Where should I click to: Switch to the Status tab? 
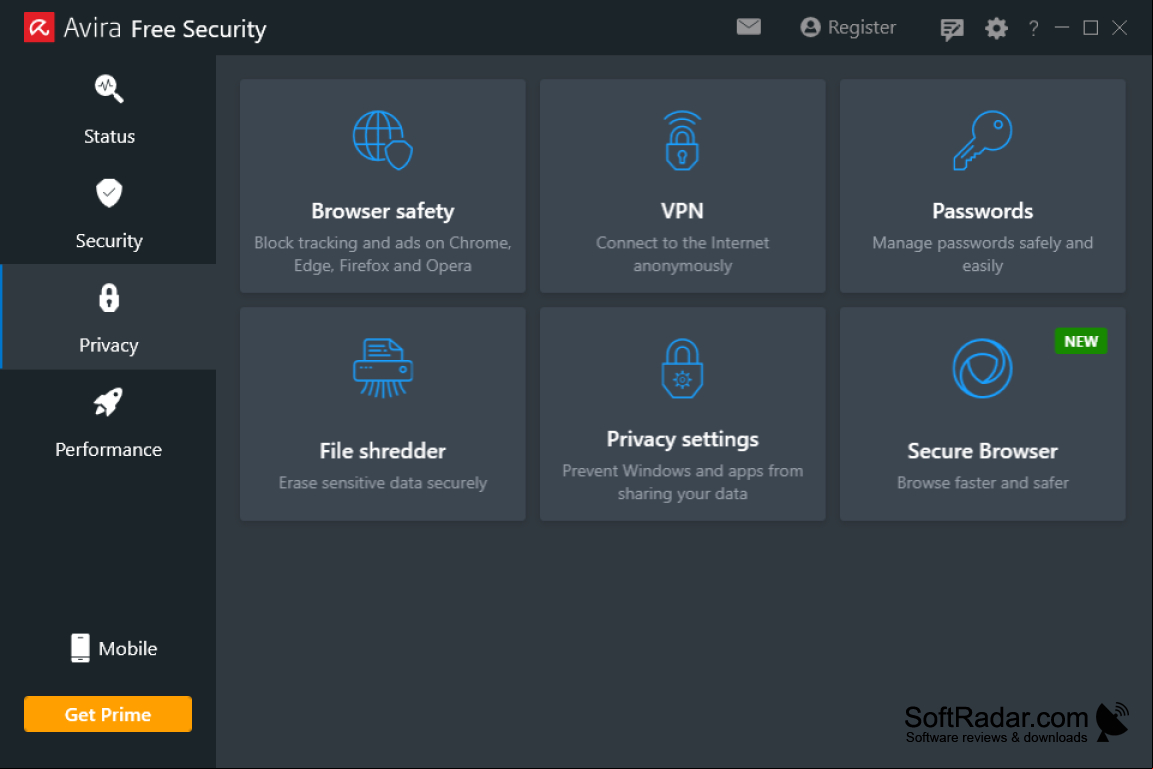coord(109,109)
